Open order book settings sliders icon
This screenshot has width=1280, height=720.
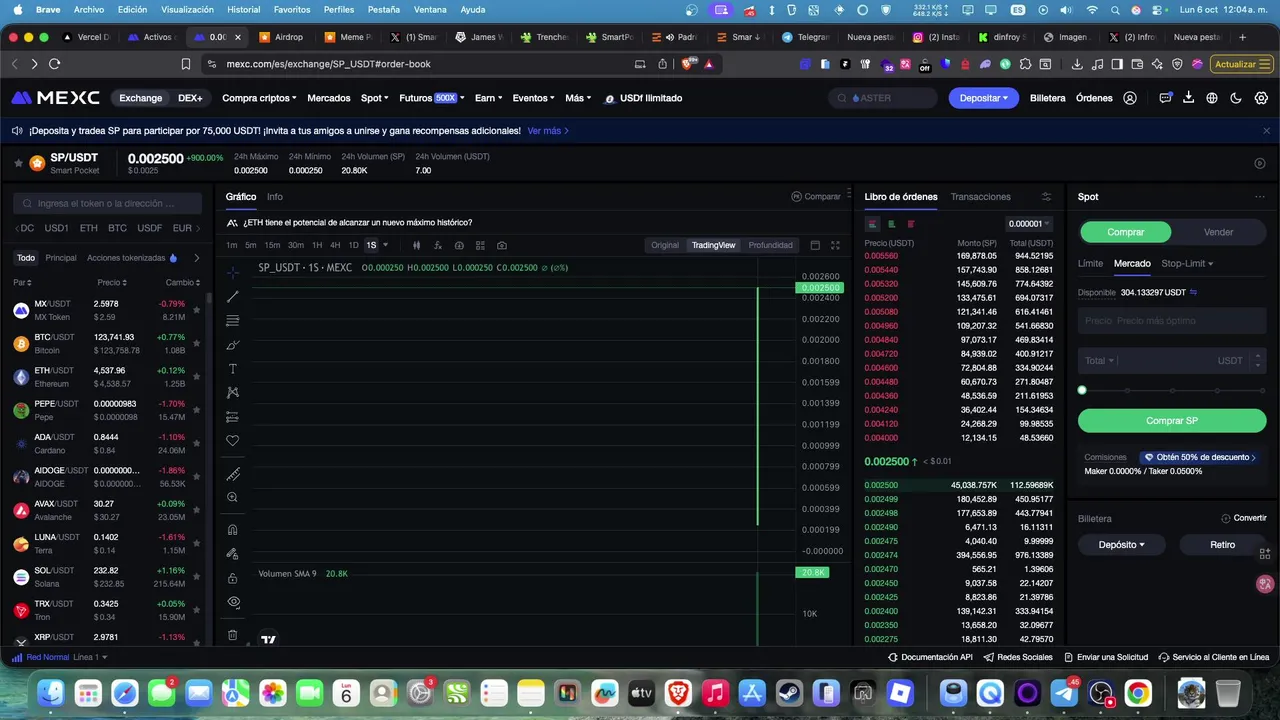(x=1046, y=197)
